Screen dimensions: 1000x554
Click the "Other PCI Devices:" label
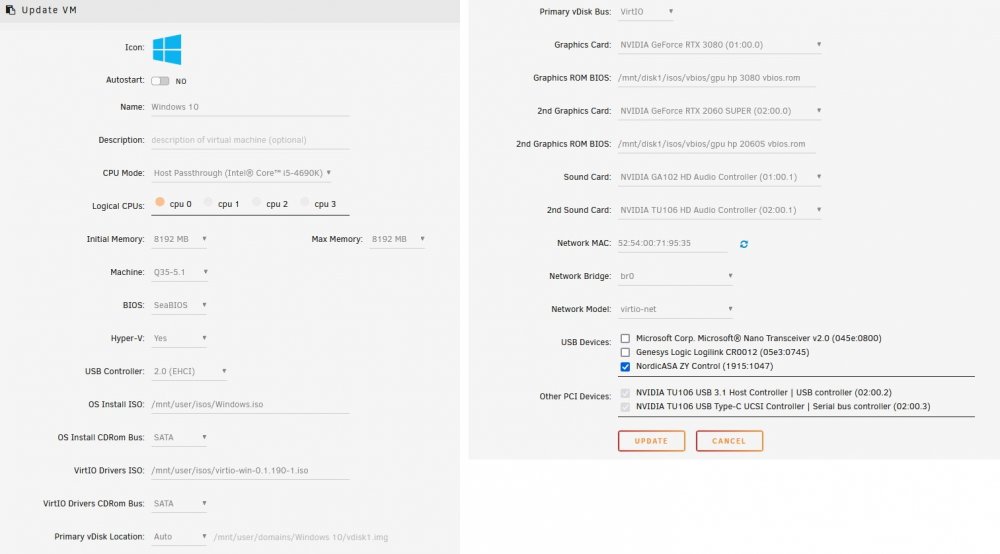click(575, 397)
